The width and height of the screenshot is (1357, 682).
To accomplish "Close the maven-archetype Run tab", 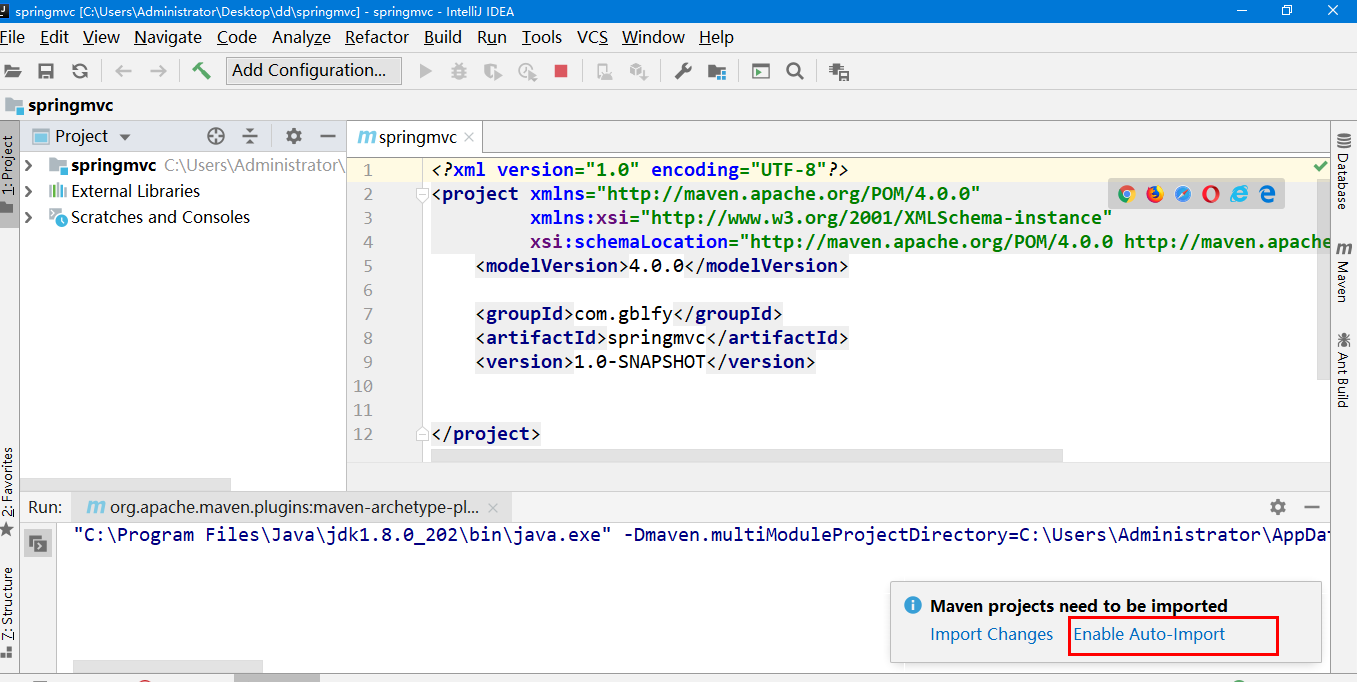I will (x=494, y=507).
